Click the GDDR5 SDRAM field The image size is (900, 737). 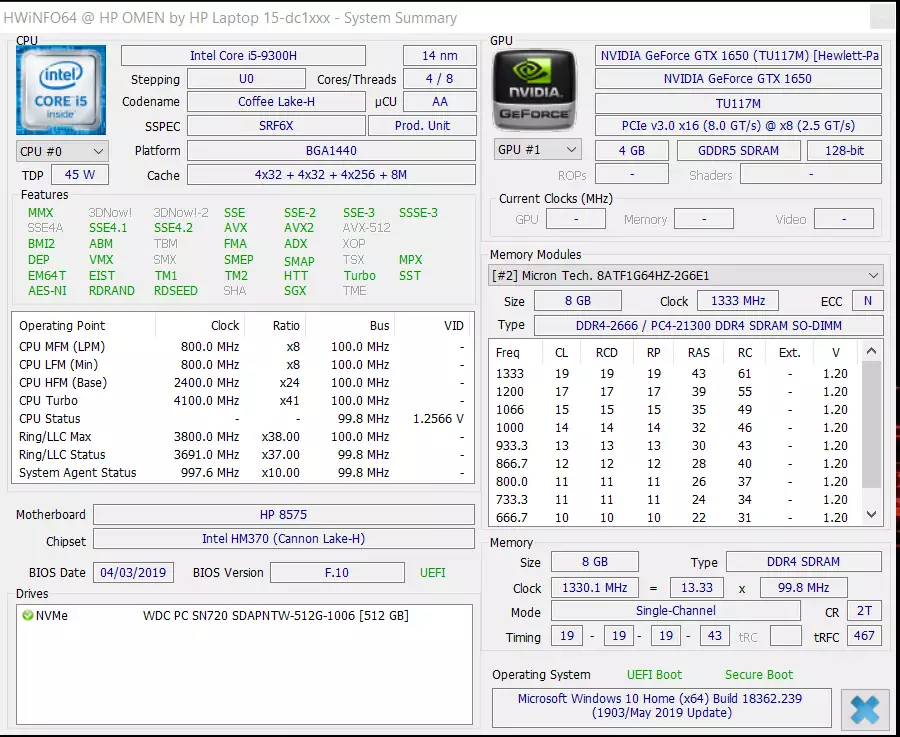[x=739, y=150]
